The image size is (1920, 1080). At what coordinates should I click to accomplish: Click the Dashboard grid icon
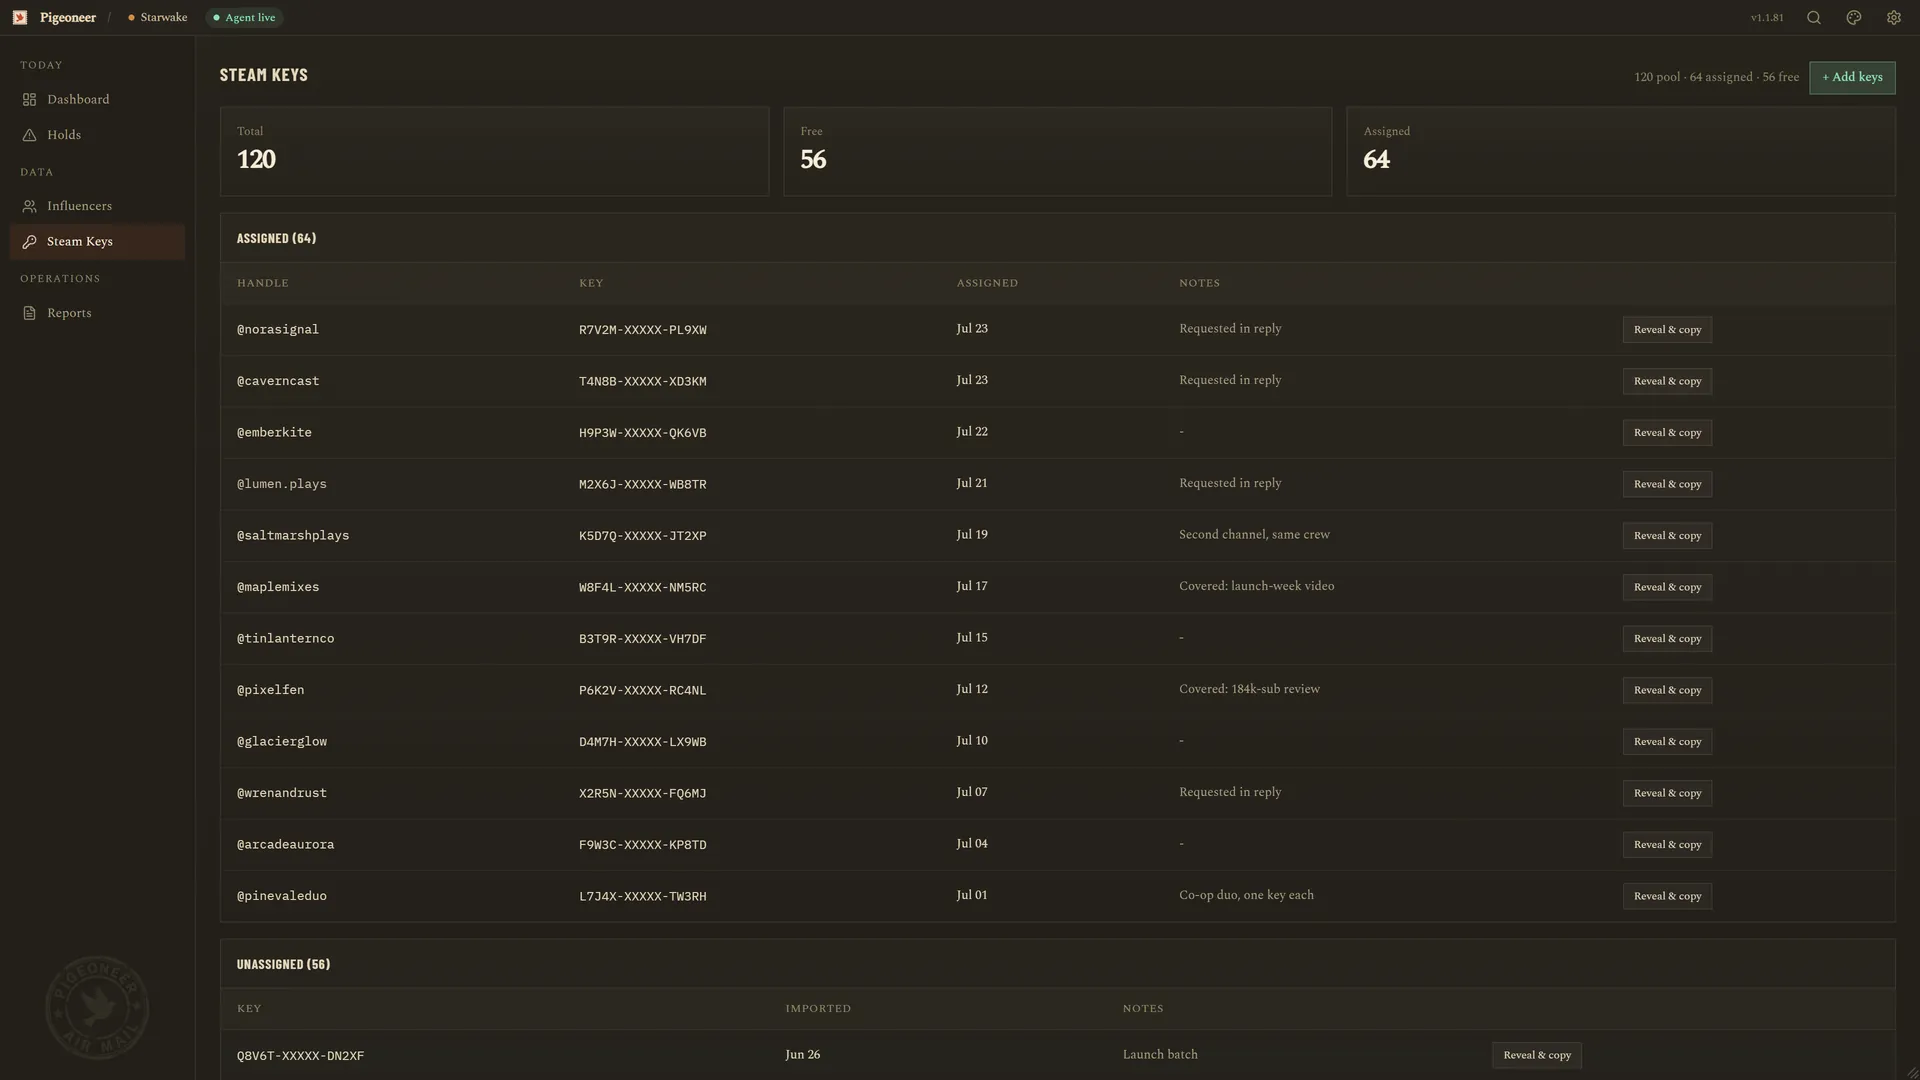point(29,100)
